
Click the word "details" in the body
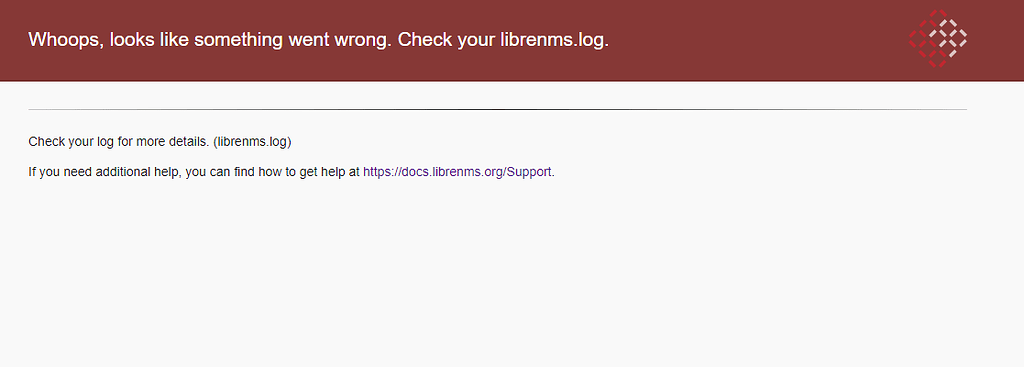click(191, 141)
